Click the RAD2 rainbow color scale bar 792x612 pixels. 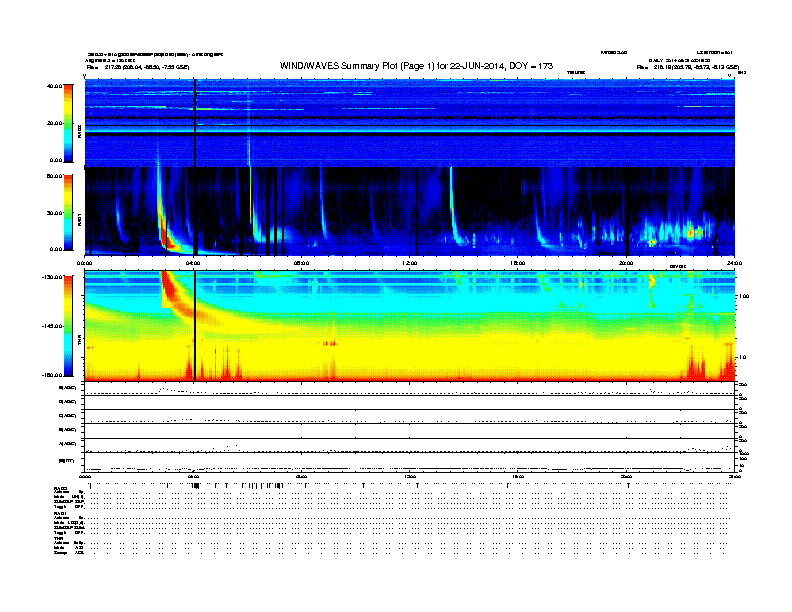point(68,123)
